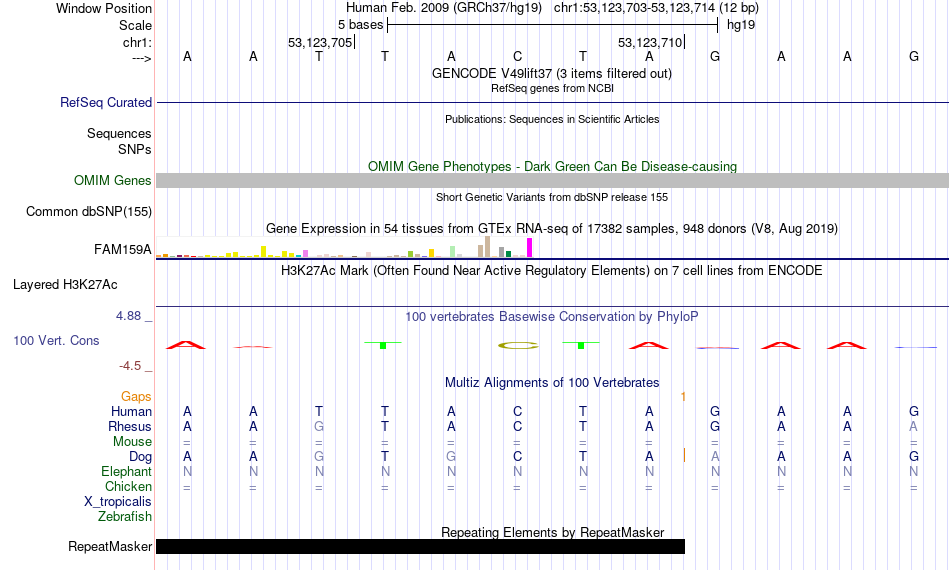Select the tallest tan GTEx expression bar
This screenshot has height=570, width=950.
coord(488,247)
